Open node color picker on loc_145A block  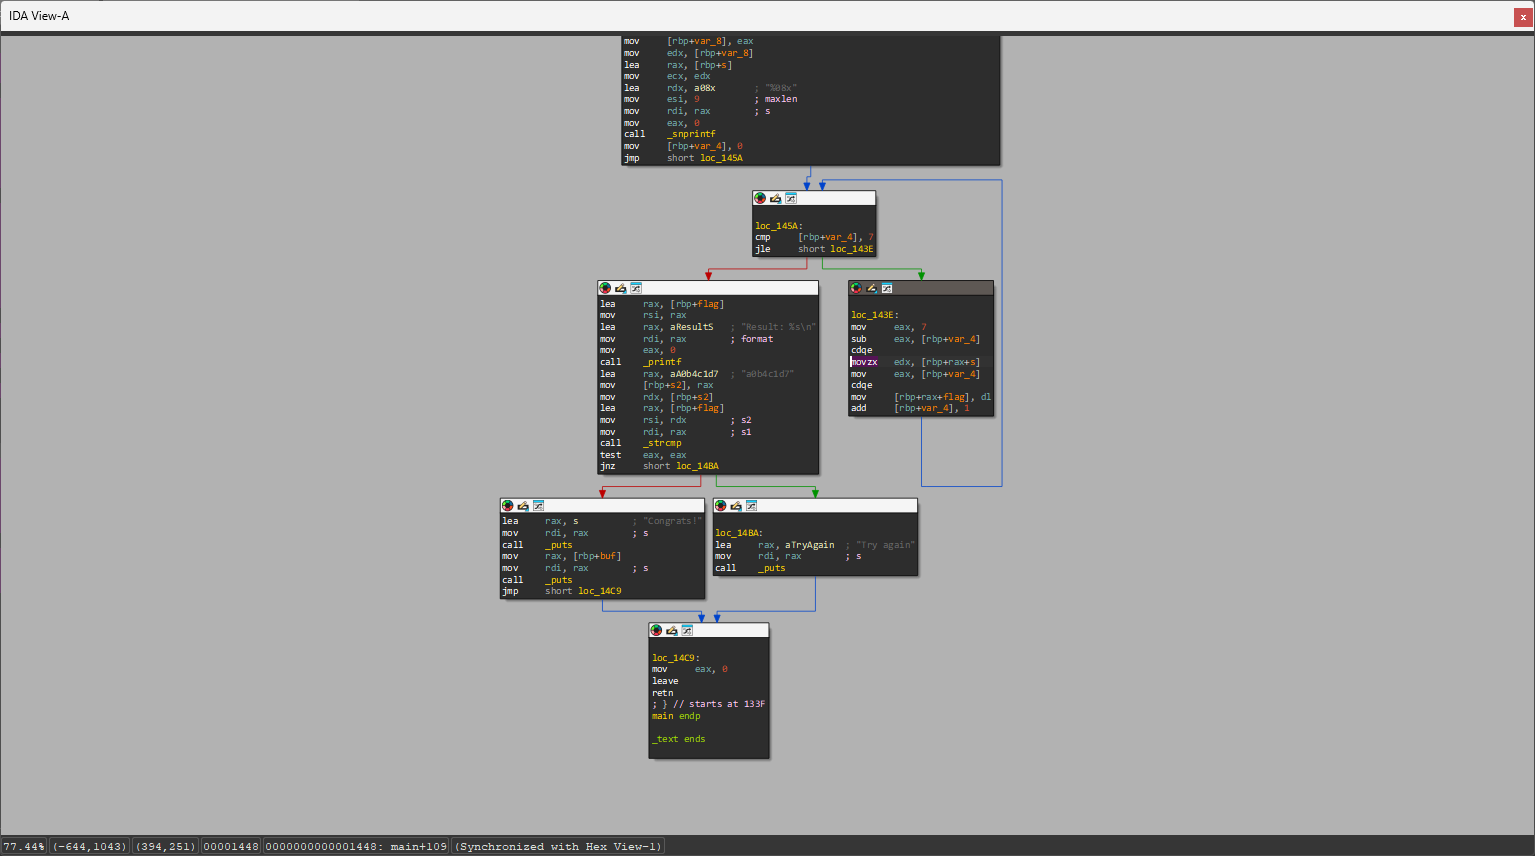(760, 198)
